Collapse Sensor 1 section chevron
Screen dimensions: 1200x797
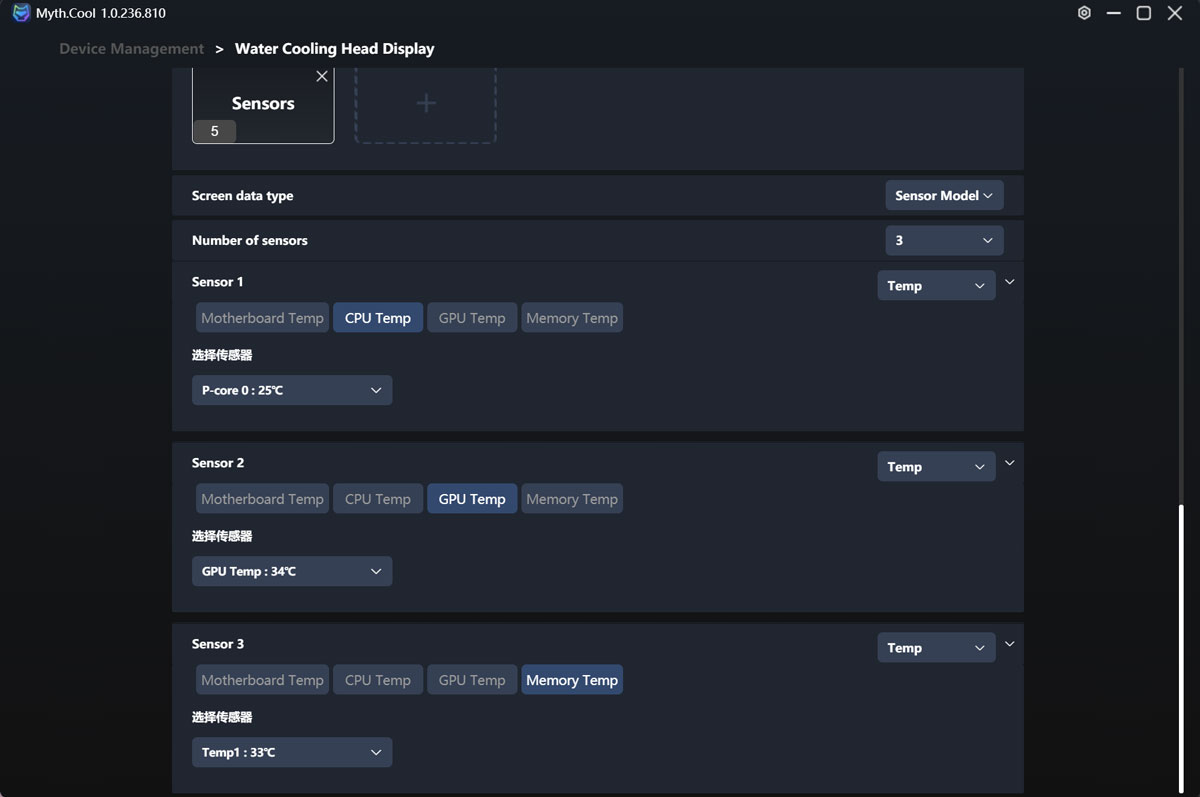pos(1010,282)
